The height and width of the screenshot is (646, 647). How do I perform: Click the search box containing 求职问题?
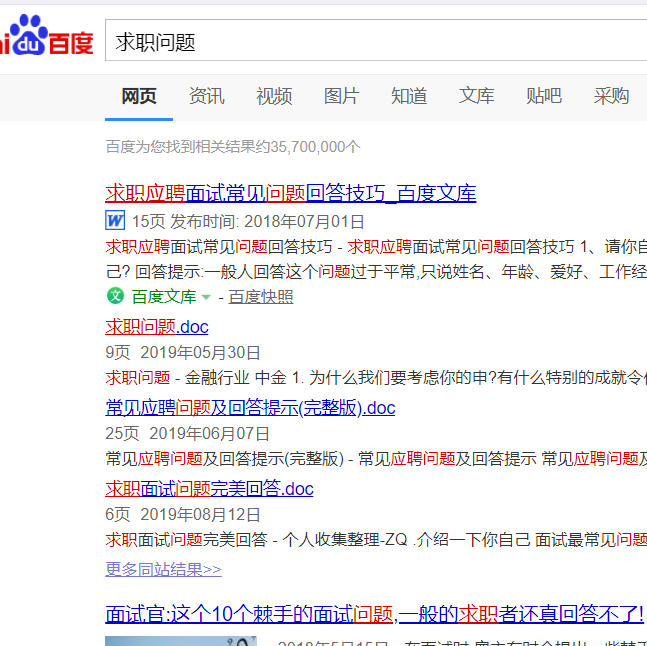coord(370,41)
